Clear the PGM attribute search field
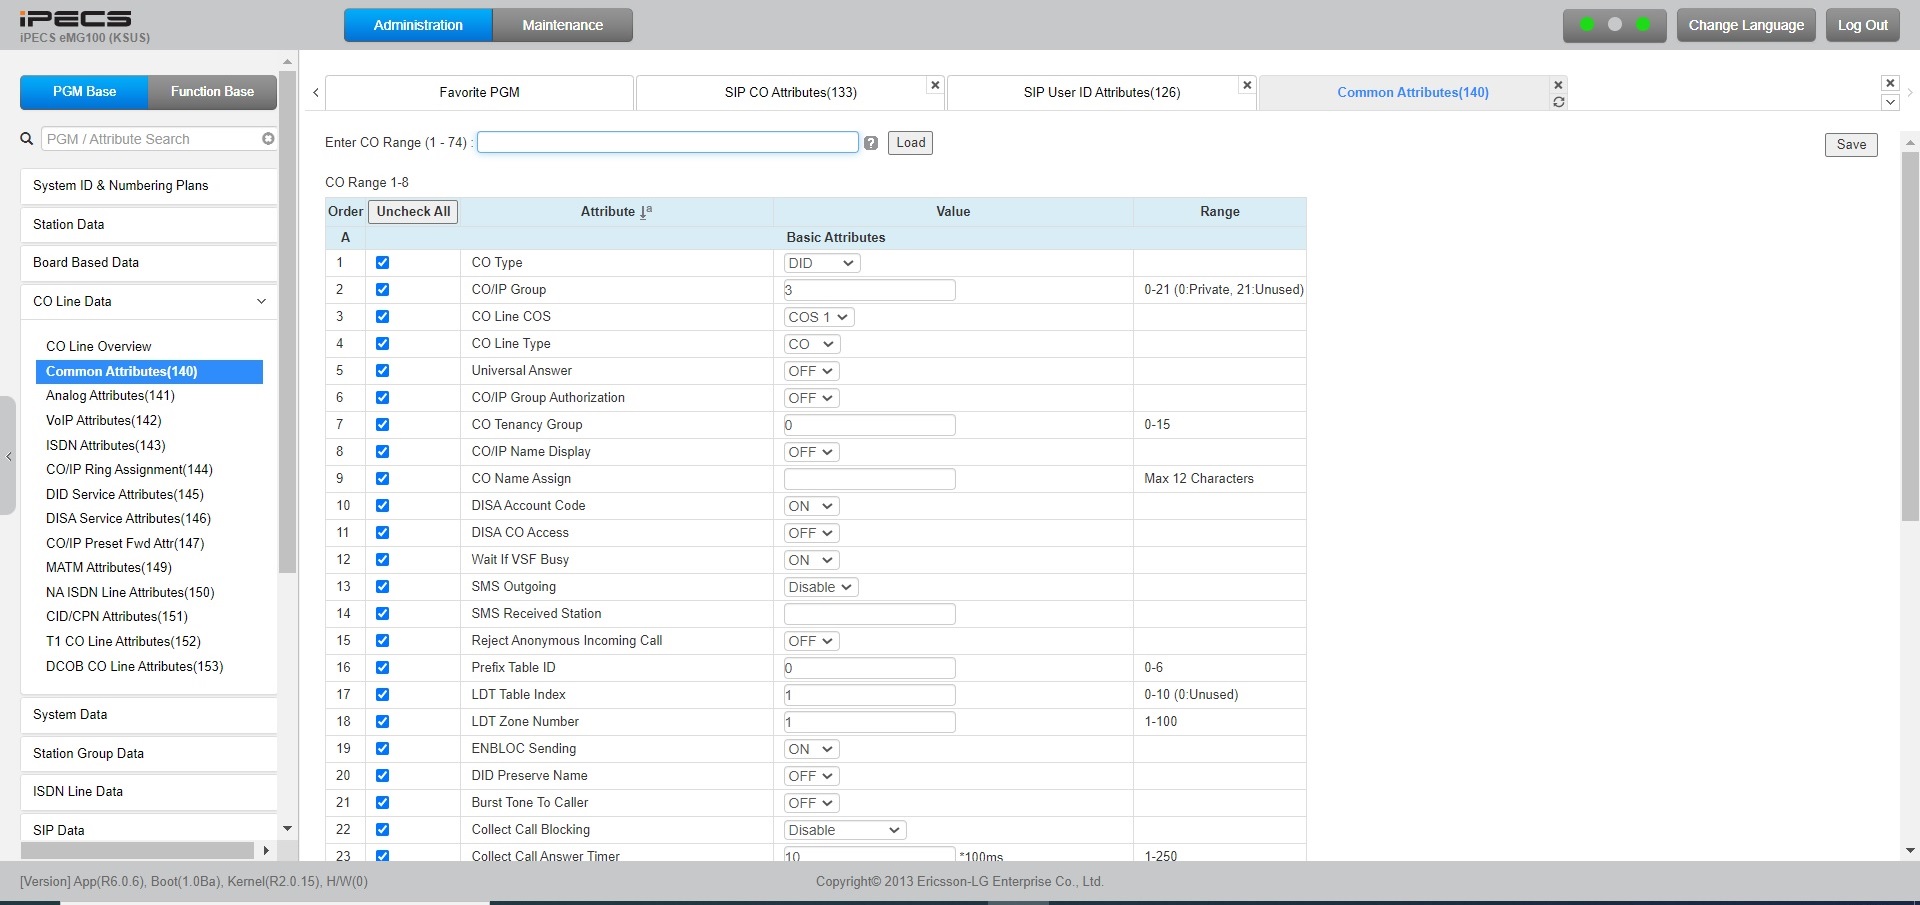The image size is (1920, 905). (x=268, y=139)
